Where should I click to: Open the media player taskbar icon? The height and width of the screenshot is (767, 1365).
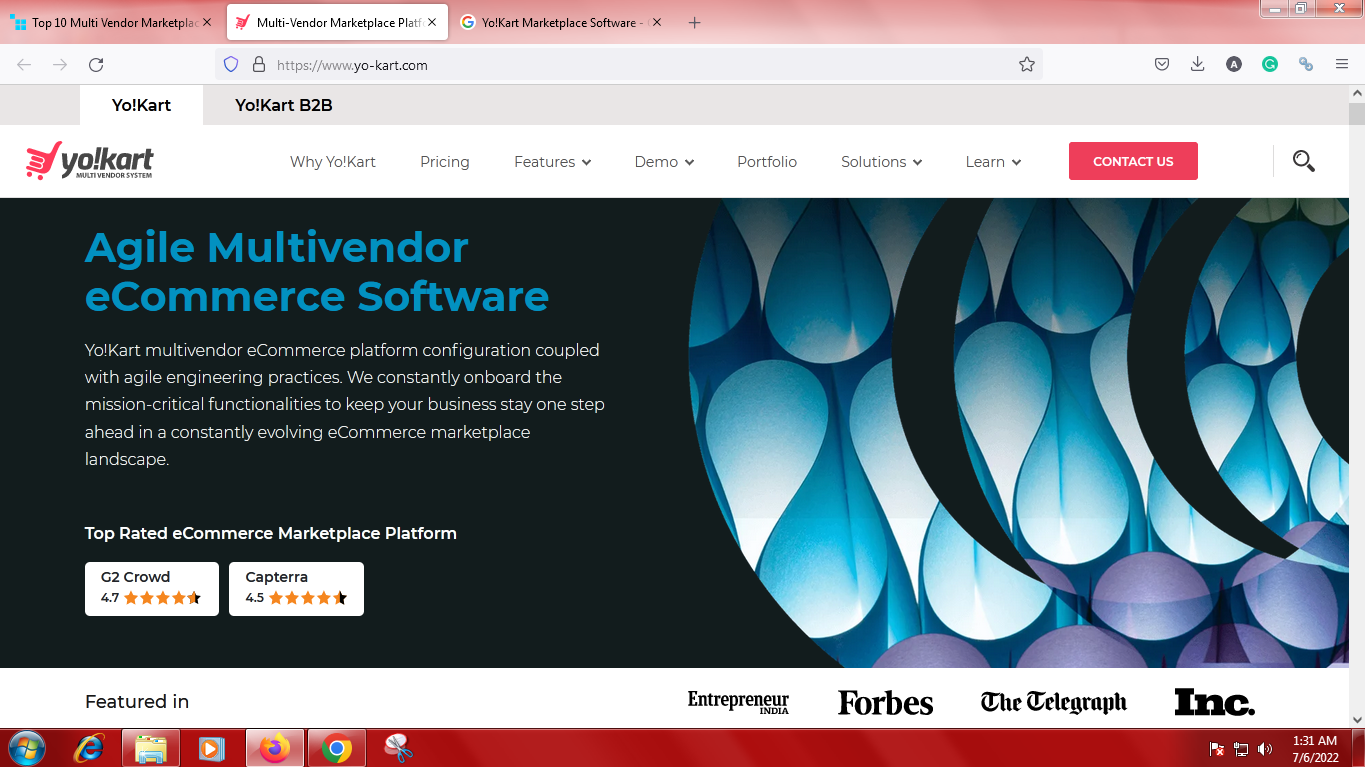211,748
